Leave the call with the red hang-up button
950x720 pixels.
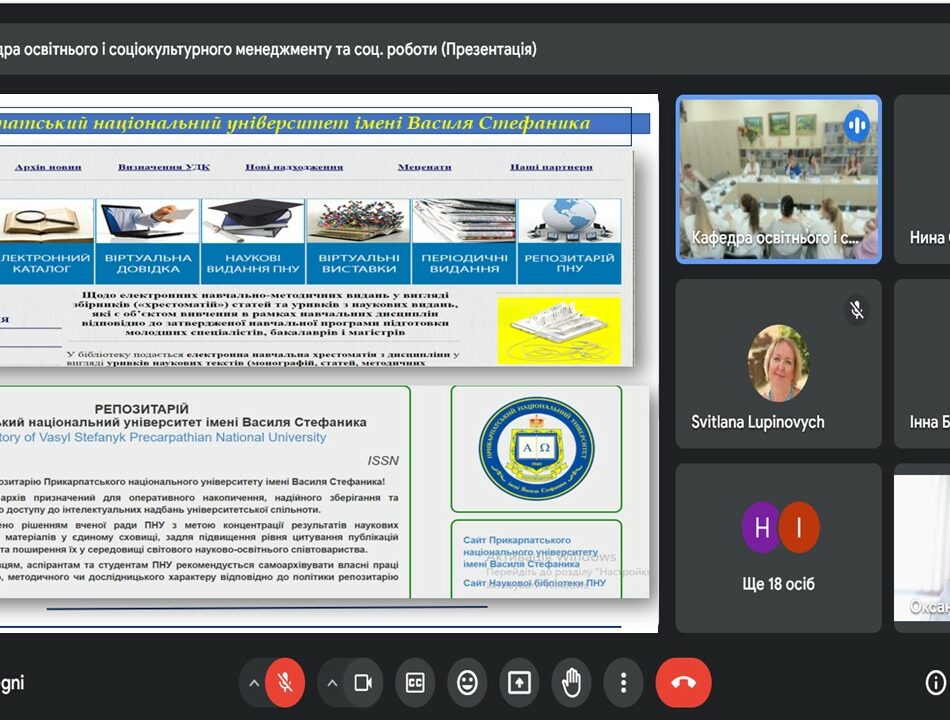(683, 683)
